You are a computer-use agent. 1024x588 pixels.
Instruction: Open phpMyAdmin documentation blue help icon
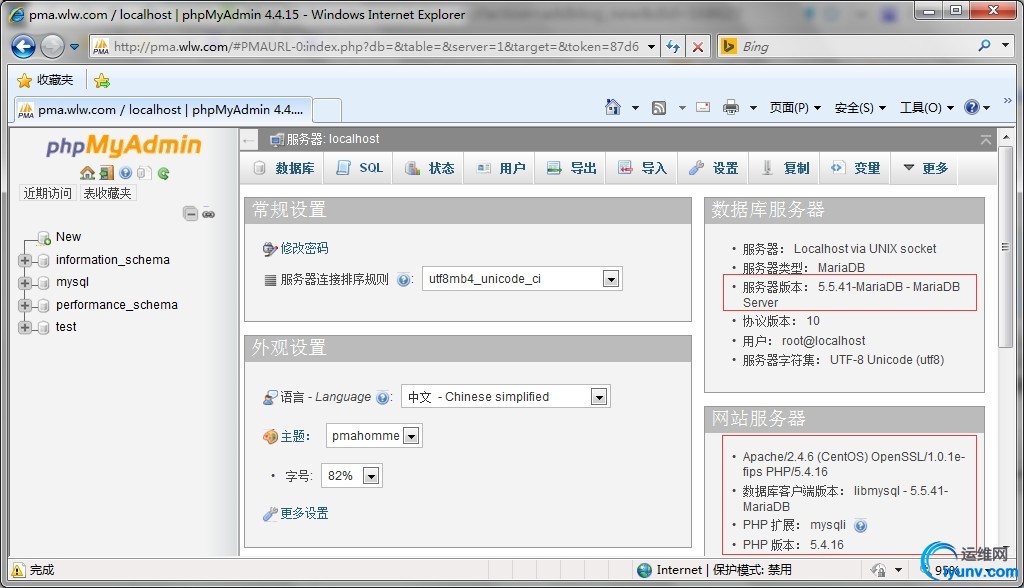125,172
